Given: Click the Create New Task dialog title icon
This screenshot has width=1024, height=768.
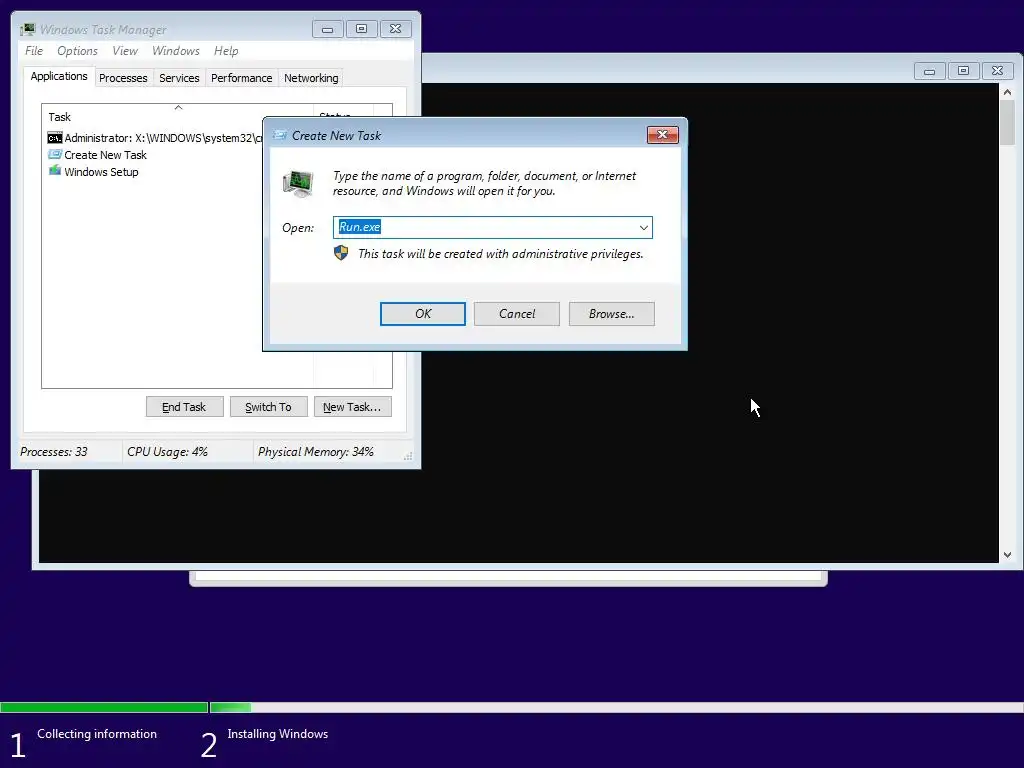Looking at the screenshot, I should pos(280,135).
